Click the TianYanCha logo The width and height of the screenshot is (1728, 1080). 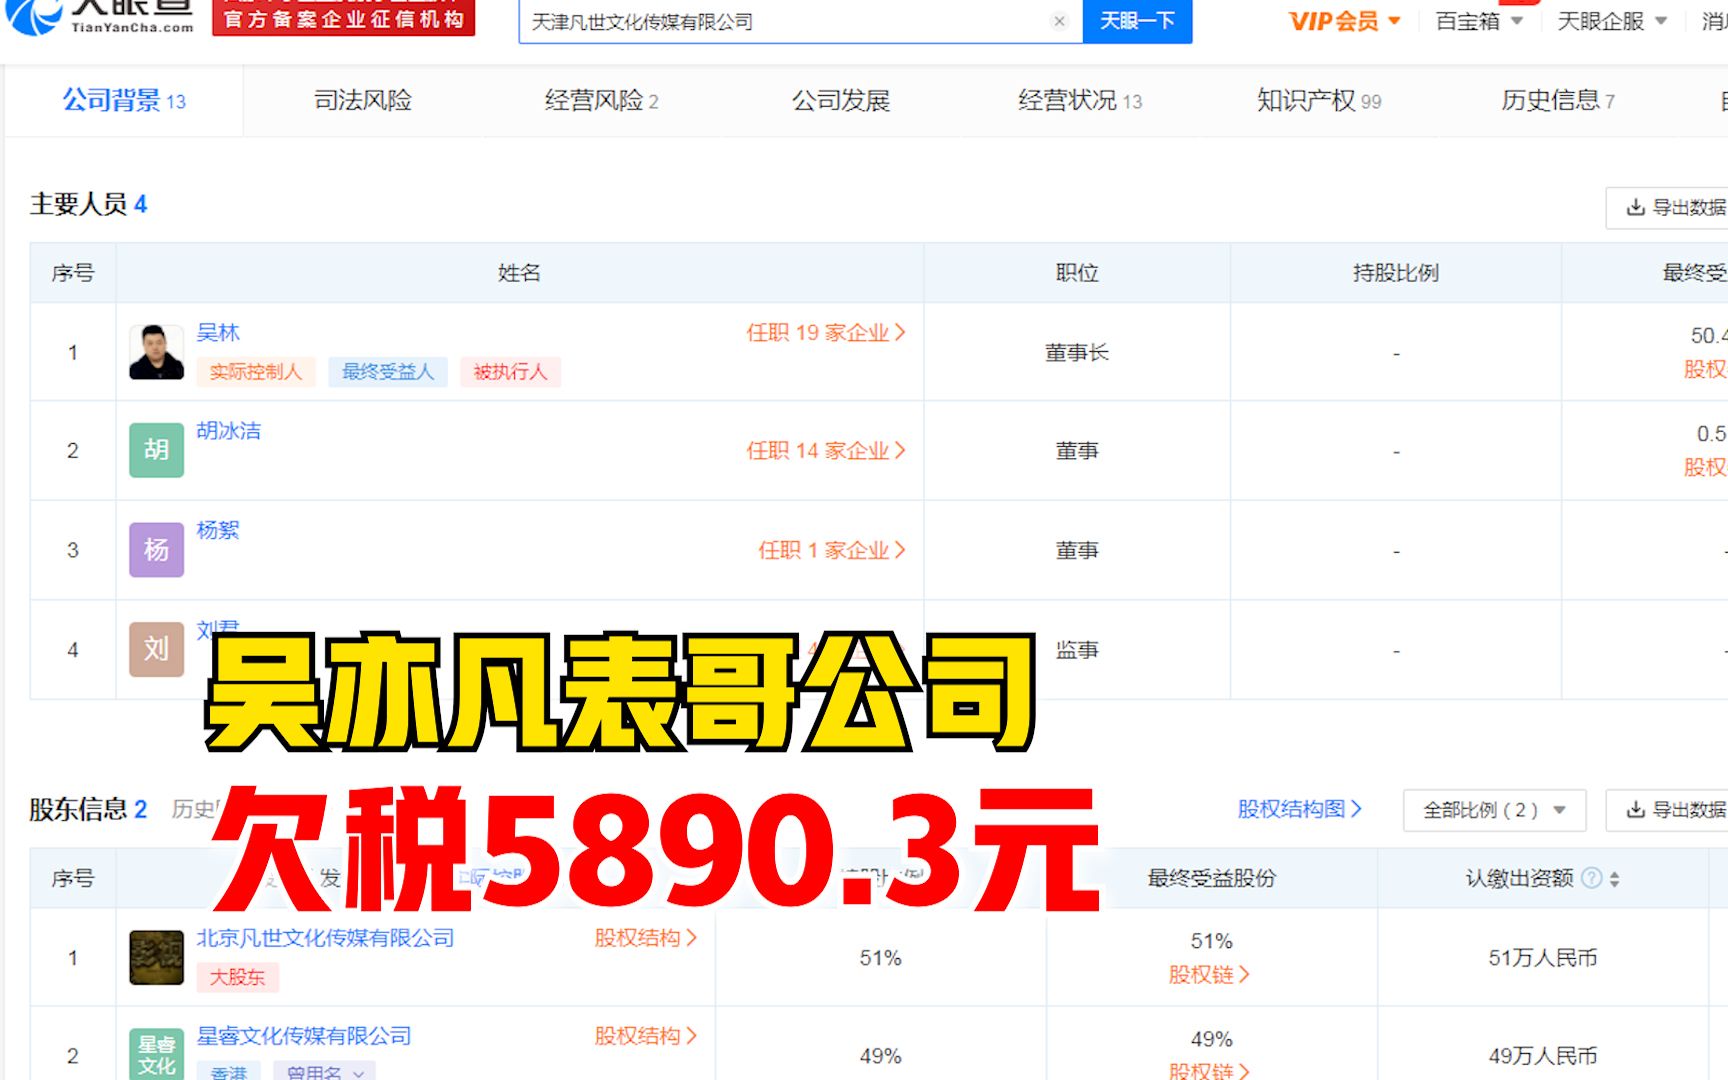pyautogui.click(x=100, y=17)
